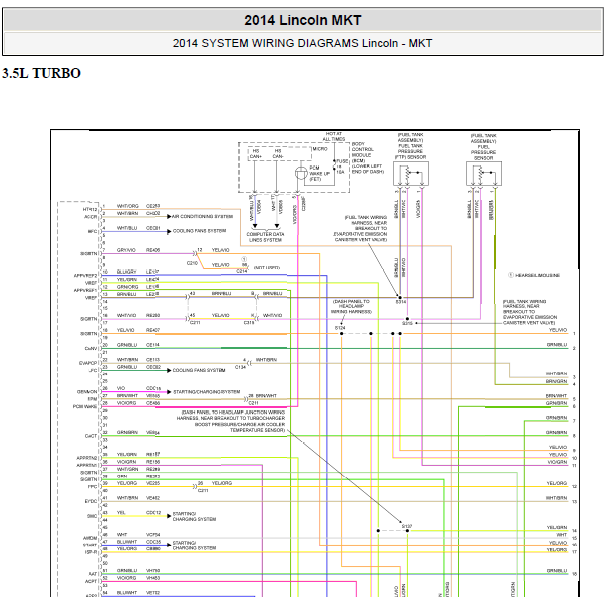
Task: Click the "HOT AT ALL TIMES" label
Action: (334, 136)
